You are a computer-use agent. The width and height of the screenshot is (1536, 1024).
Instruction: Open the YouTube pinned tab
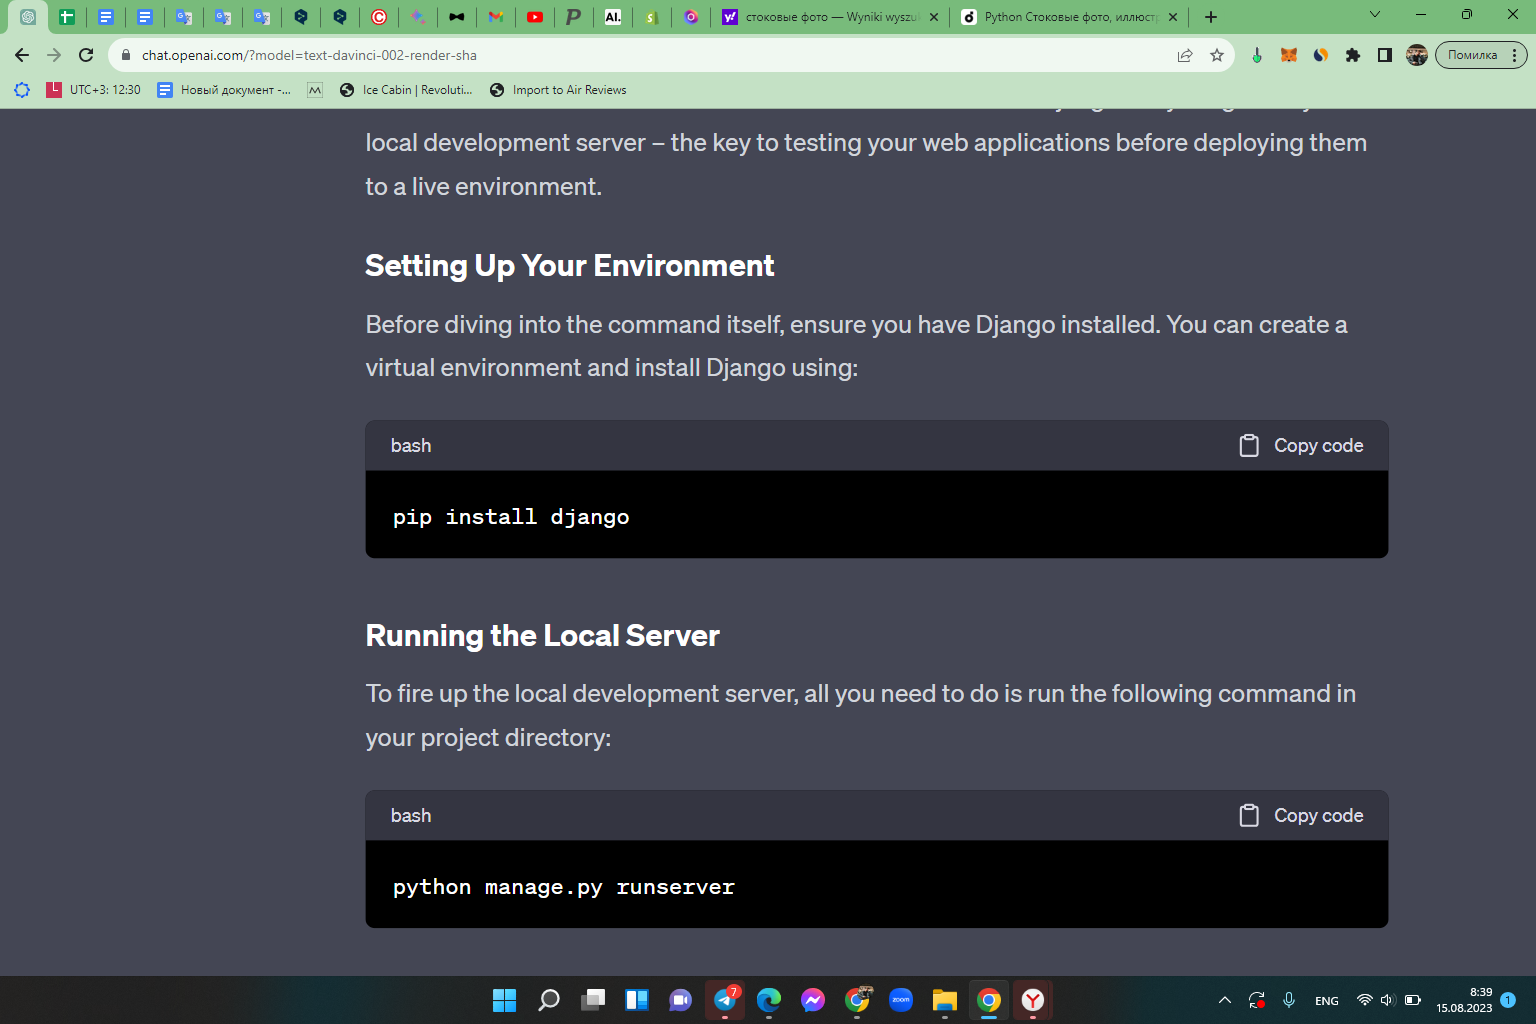[x=535, y=17]
